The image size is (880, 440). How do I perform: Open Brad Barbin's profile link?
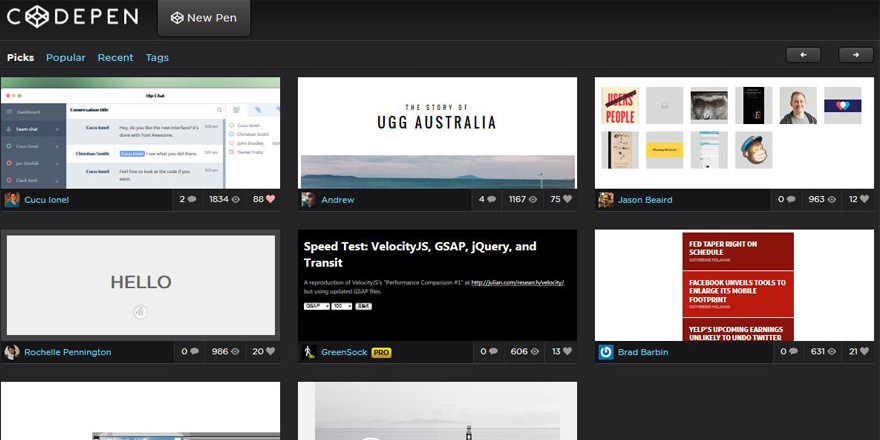[643, 352]
